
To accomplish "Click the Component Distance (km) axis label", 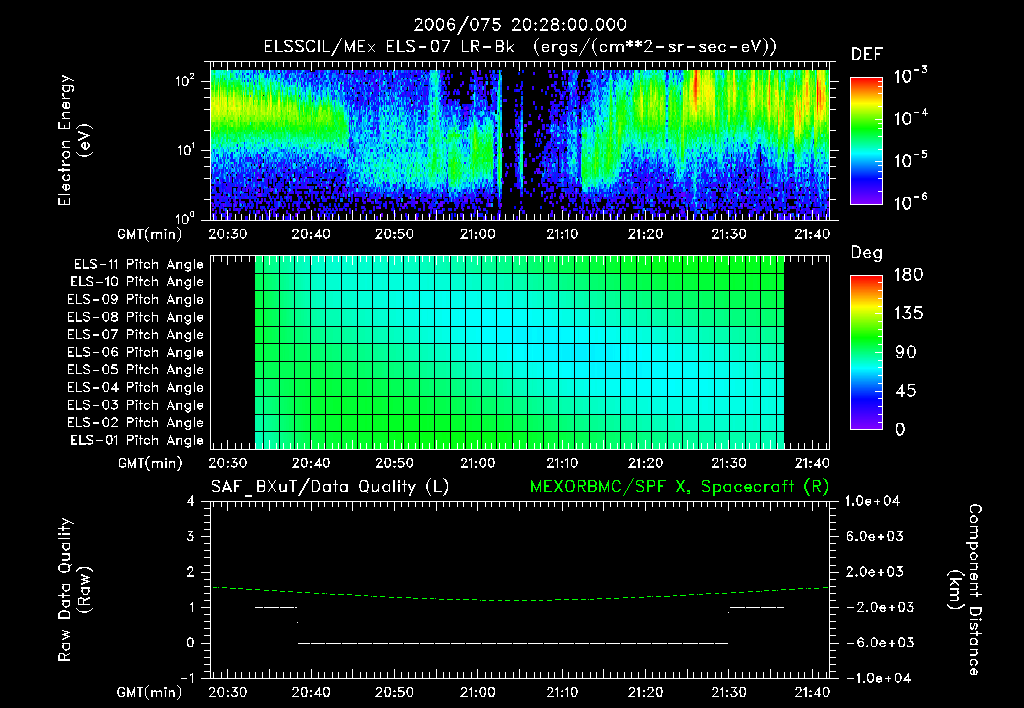I will (x=965, y=590).
